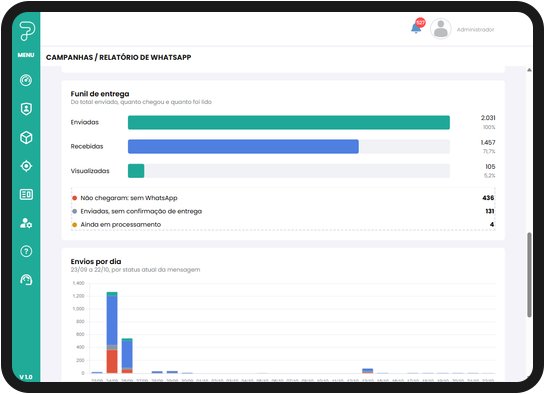Click the Envios por dia heading

click(x=96, y=262)
